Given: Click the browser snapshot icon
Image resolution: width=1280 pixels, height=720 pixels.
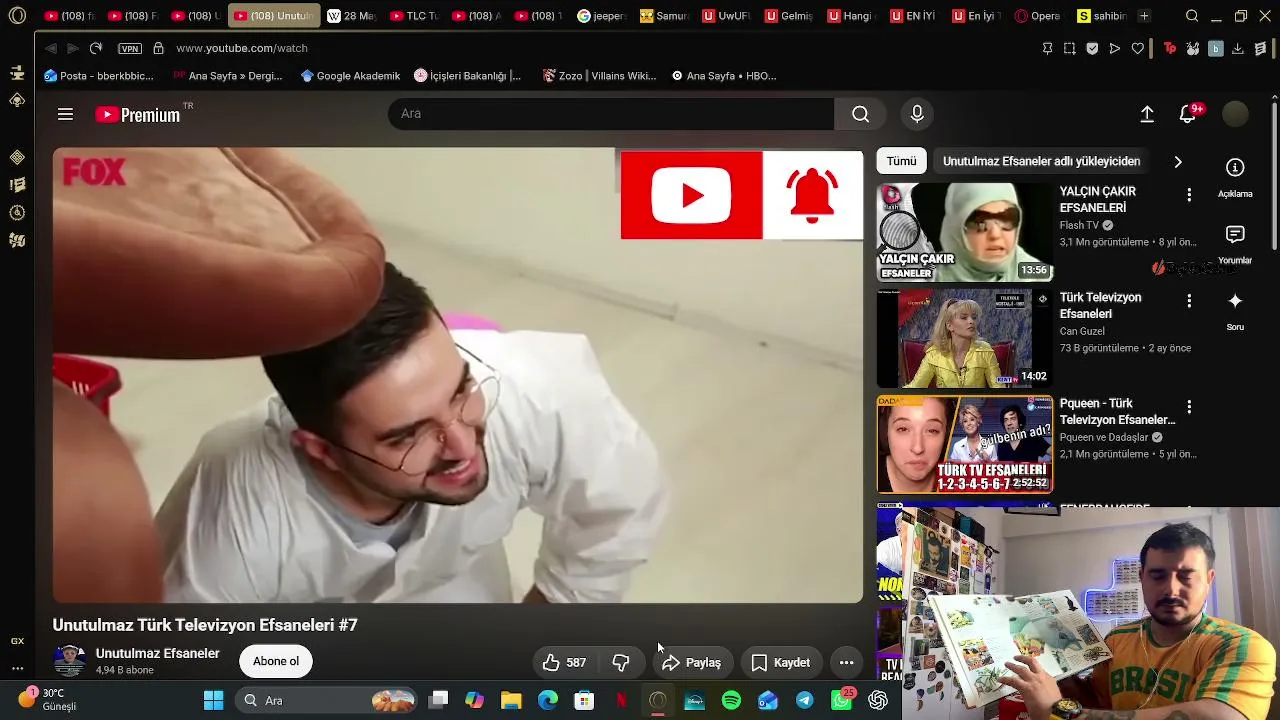Looking at the screenshot, I should pos(1069,48).
